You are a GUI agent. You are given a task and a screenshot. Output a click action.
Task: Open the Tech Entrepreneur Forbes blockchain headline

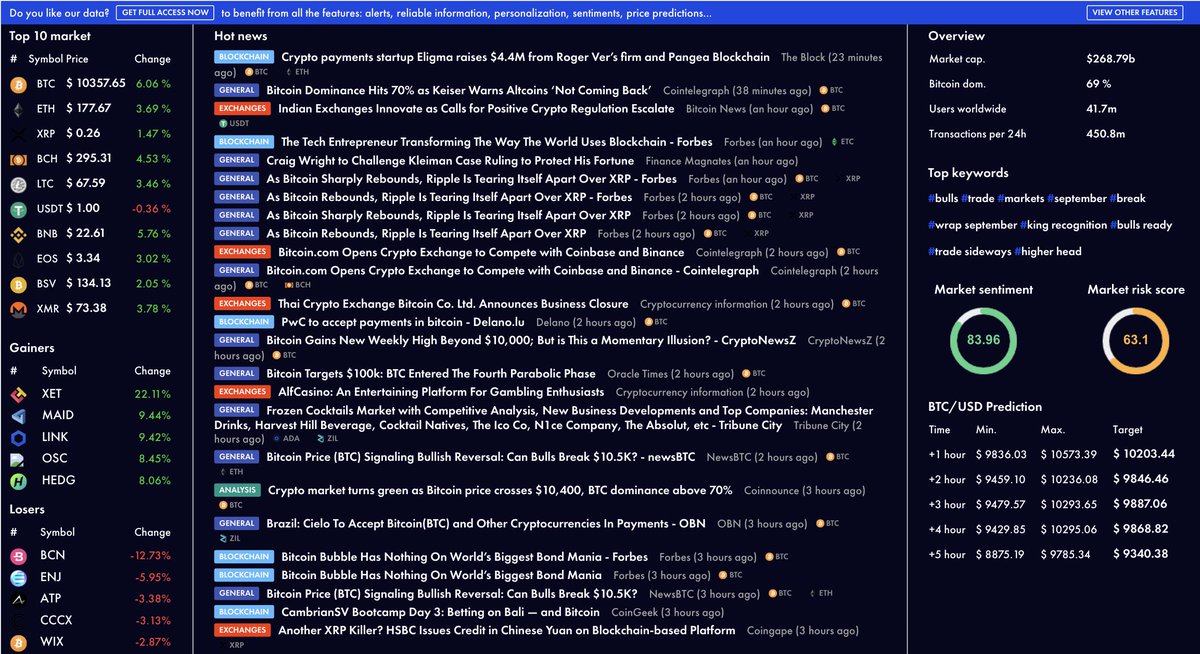[497, 142]
